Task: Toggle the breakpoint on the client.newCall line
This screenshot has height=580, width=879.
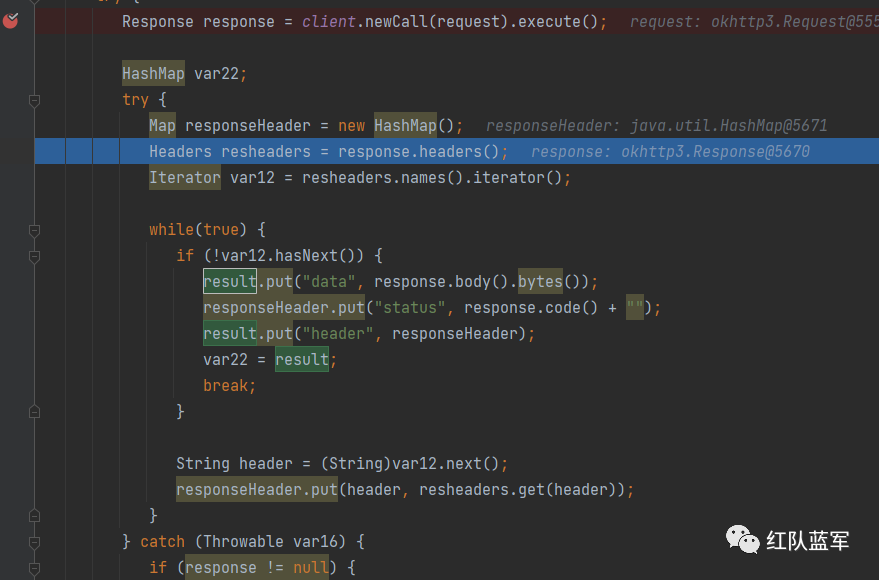Action: [x=10, y=21]
